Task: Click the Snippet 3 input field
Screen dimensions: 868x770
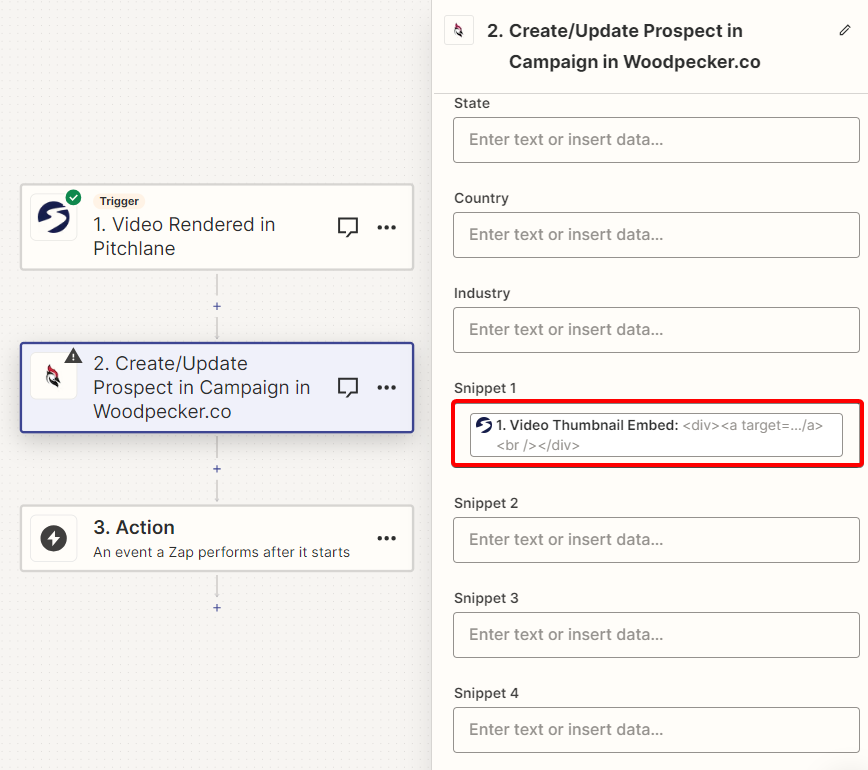Action: coord(656,635)
